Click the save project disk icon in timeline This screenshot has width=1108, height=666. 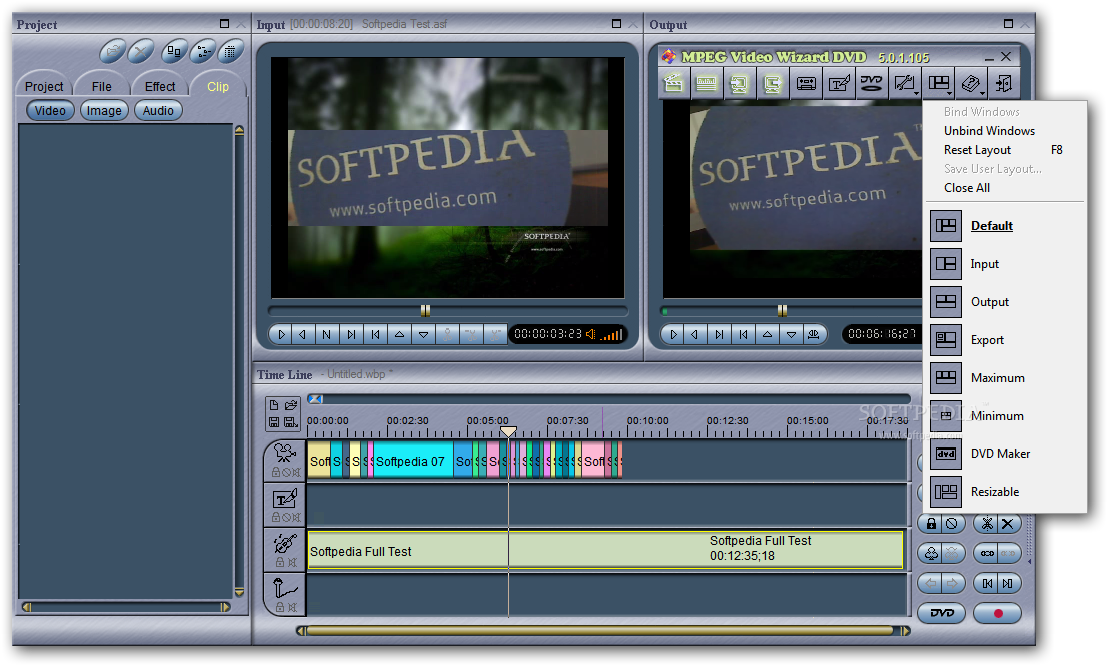point(274,422)
